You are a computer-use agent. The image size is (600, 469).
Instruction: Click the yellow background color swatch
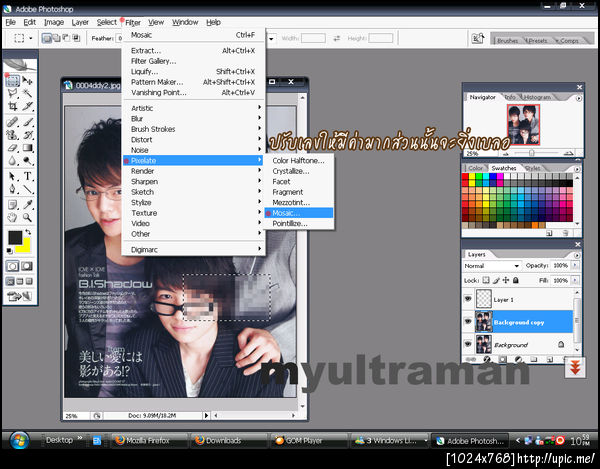[26, 248]
